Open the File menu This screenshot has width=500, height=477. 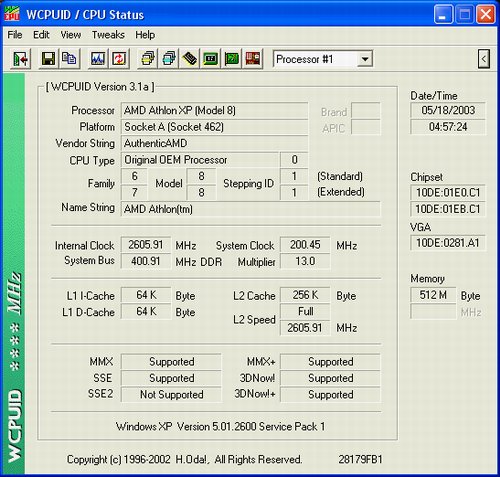15,35
